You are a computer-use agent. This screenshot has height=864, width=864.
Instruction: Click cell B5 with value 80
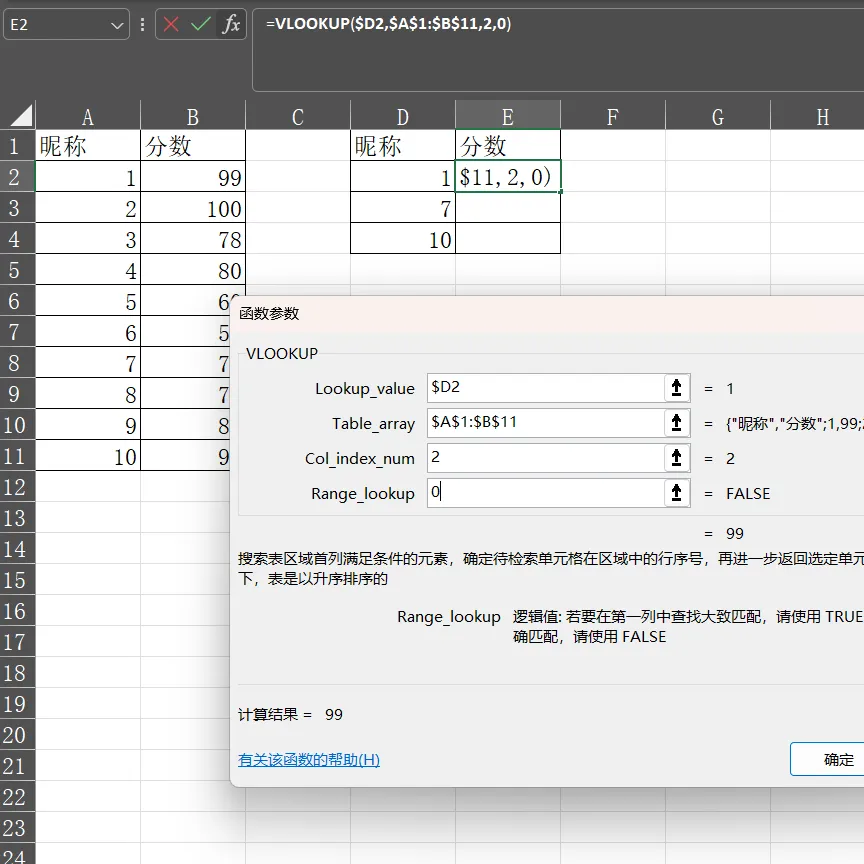click(193, 269)
